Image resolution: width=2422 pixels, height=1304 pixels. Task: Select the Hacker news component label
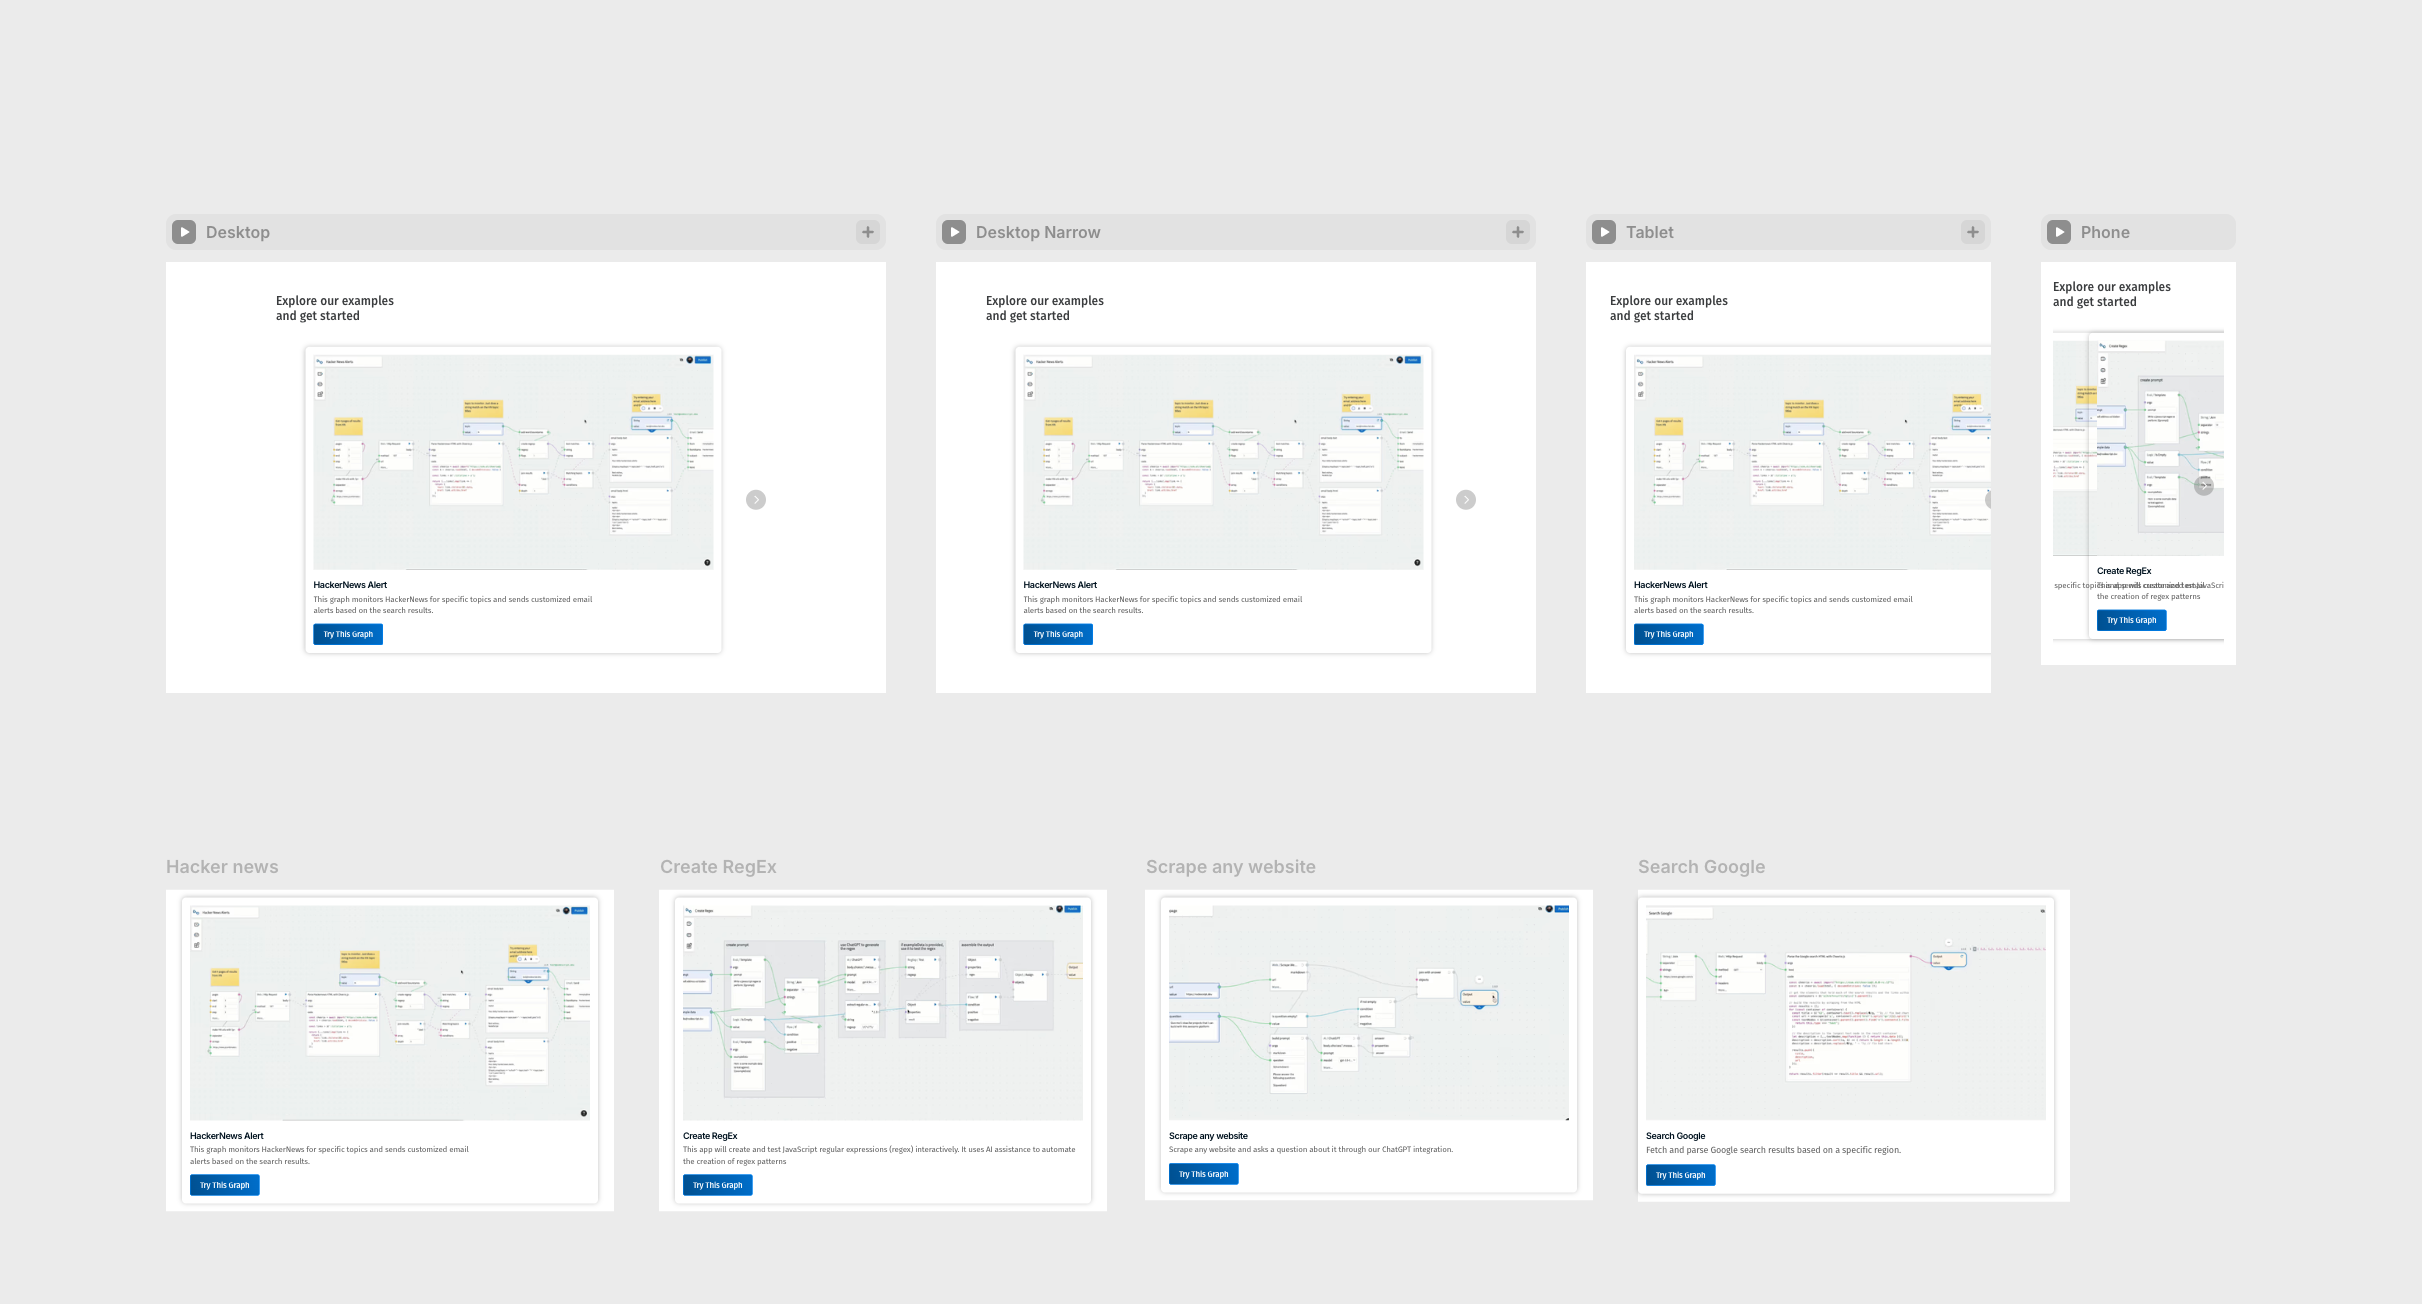[222, 867]
